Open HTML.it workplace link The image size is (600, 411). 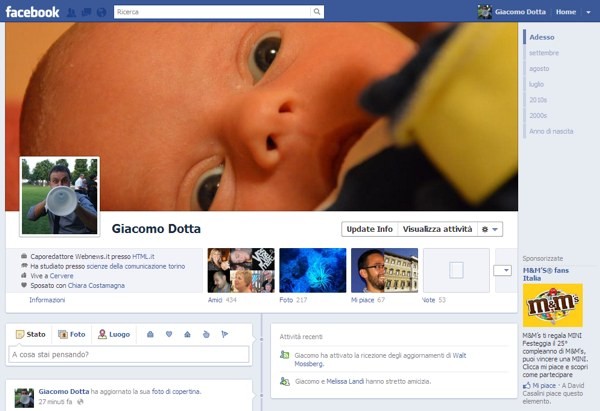point(143,256)
